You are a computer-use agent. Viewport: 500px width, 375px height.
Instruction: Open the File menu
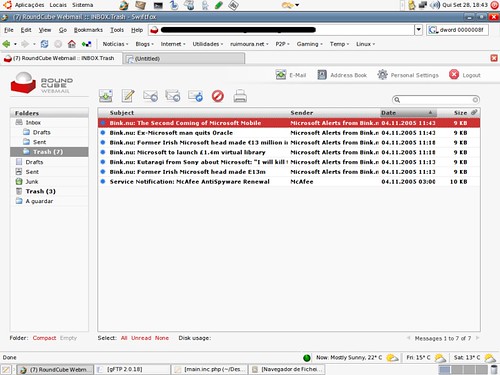[9, 30]
